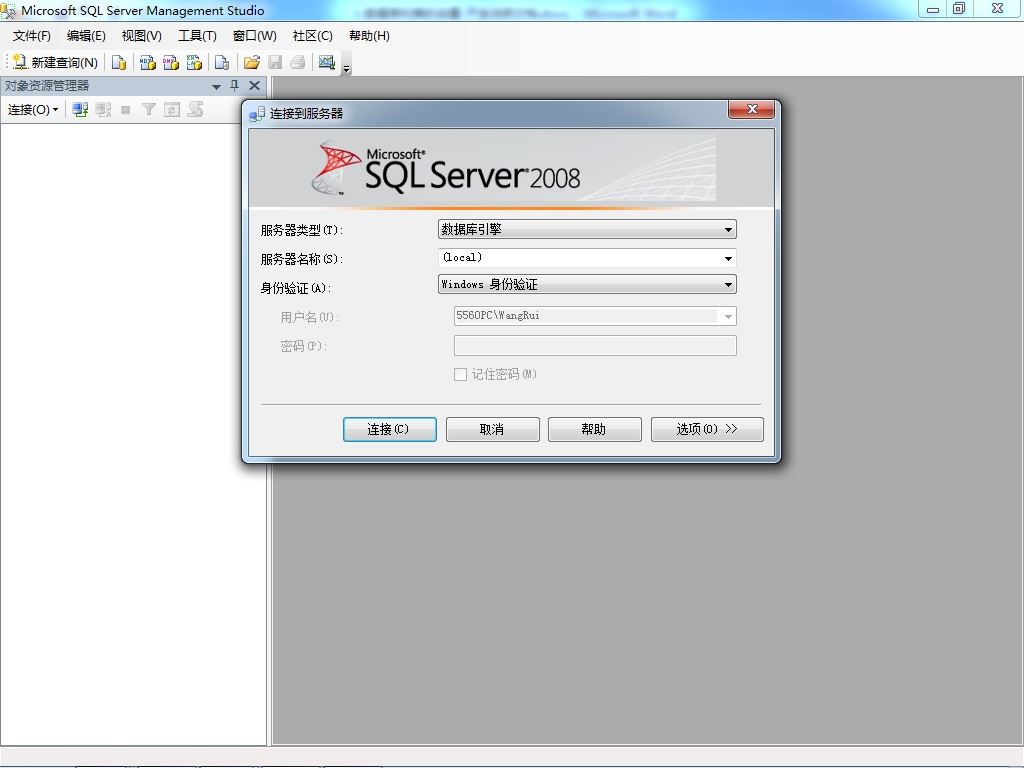Toggle auto-hide pin on 对象资源管理器
1024x768 pixels.
point(234,86)
